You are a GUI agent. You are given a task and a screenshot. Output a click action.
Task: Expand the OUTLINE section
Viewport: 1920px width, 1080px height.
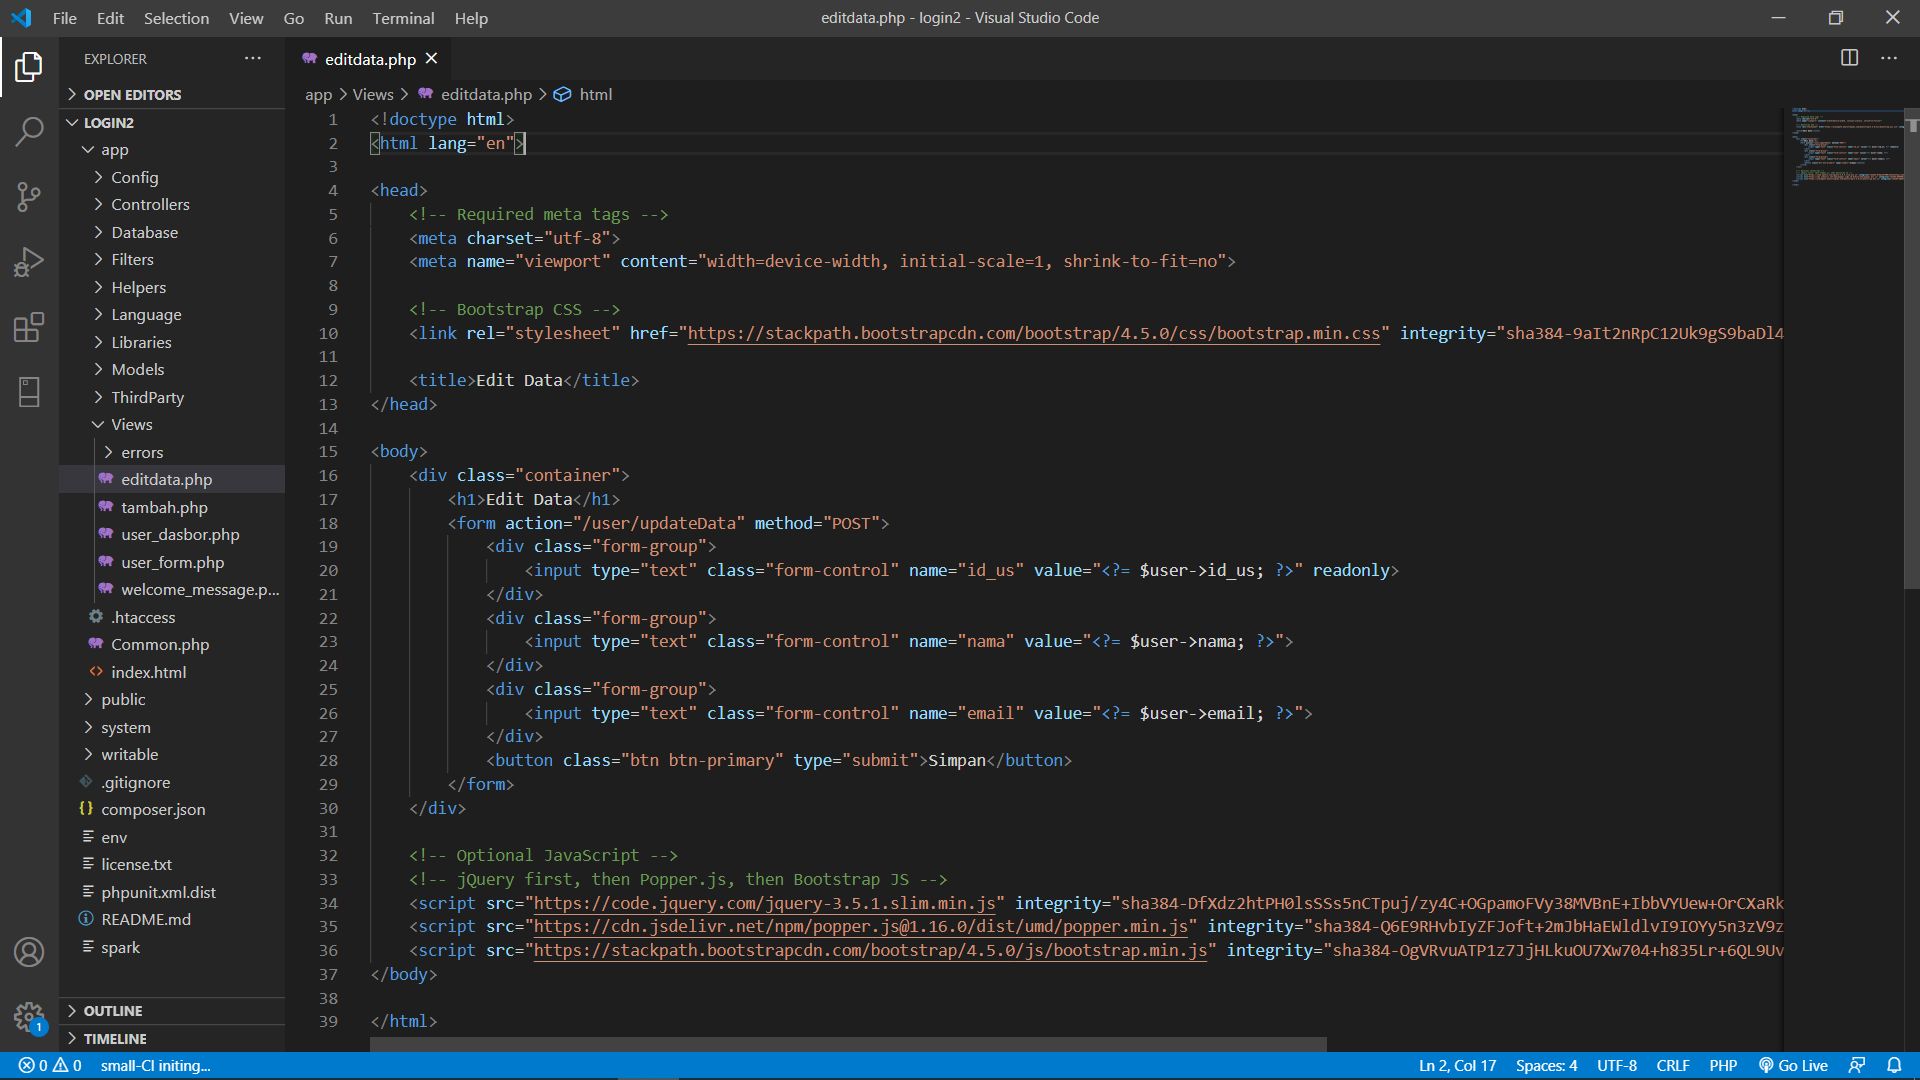pos(112,1011)
